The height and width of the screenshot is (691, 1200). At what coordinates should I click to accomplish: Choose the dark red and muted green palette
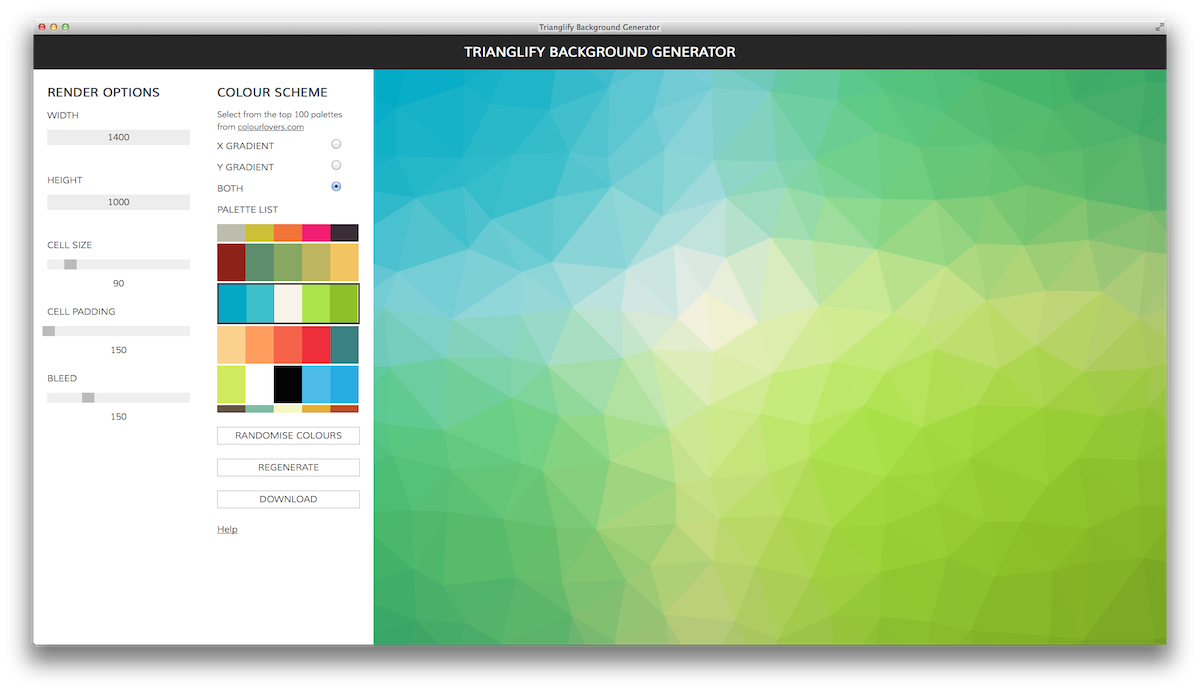[x=288, y=263]
